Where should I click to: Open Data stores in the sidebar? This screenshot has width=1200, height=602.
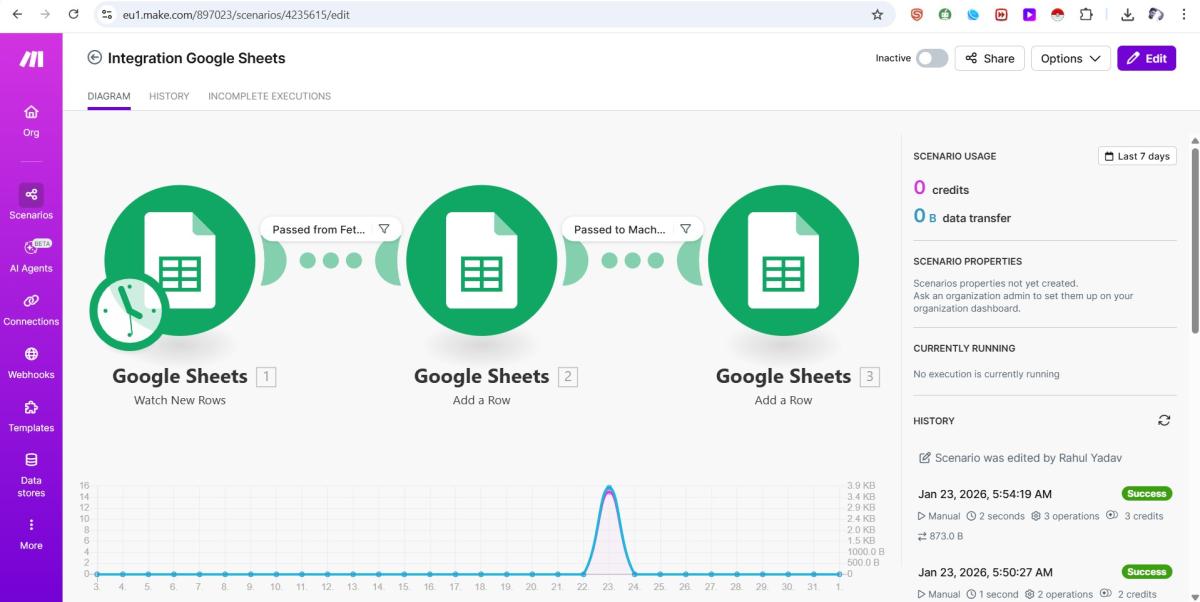(x=31, y=474)
